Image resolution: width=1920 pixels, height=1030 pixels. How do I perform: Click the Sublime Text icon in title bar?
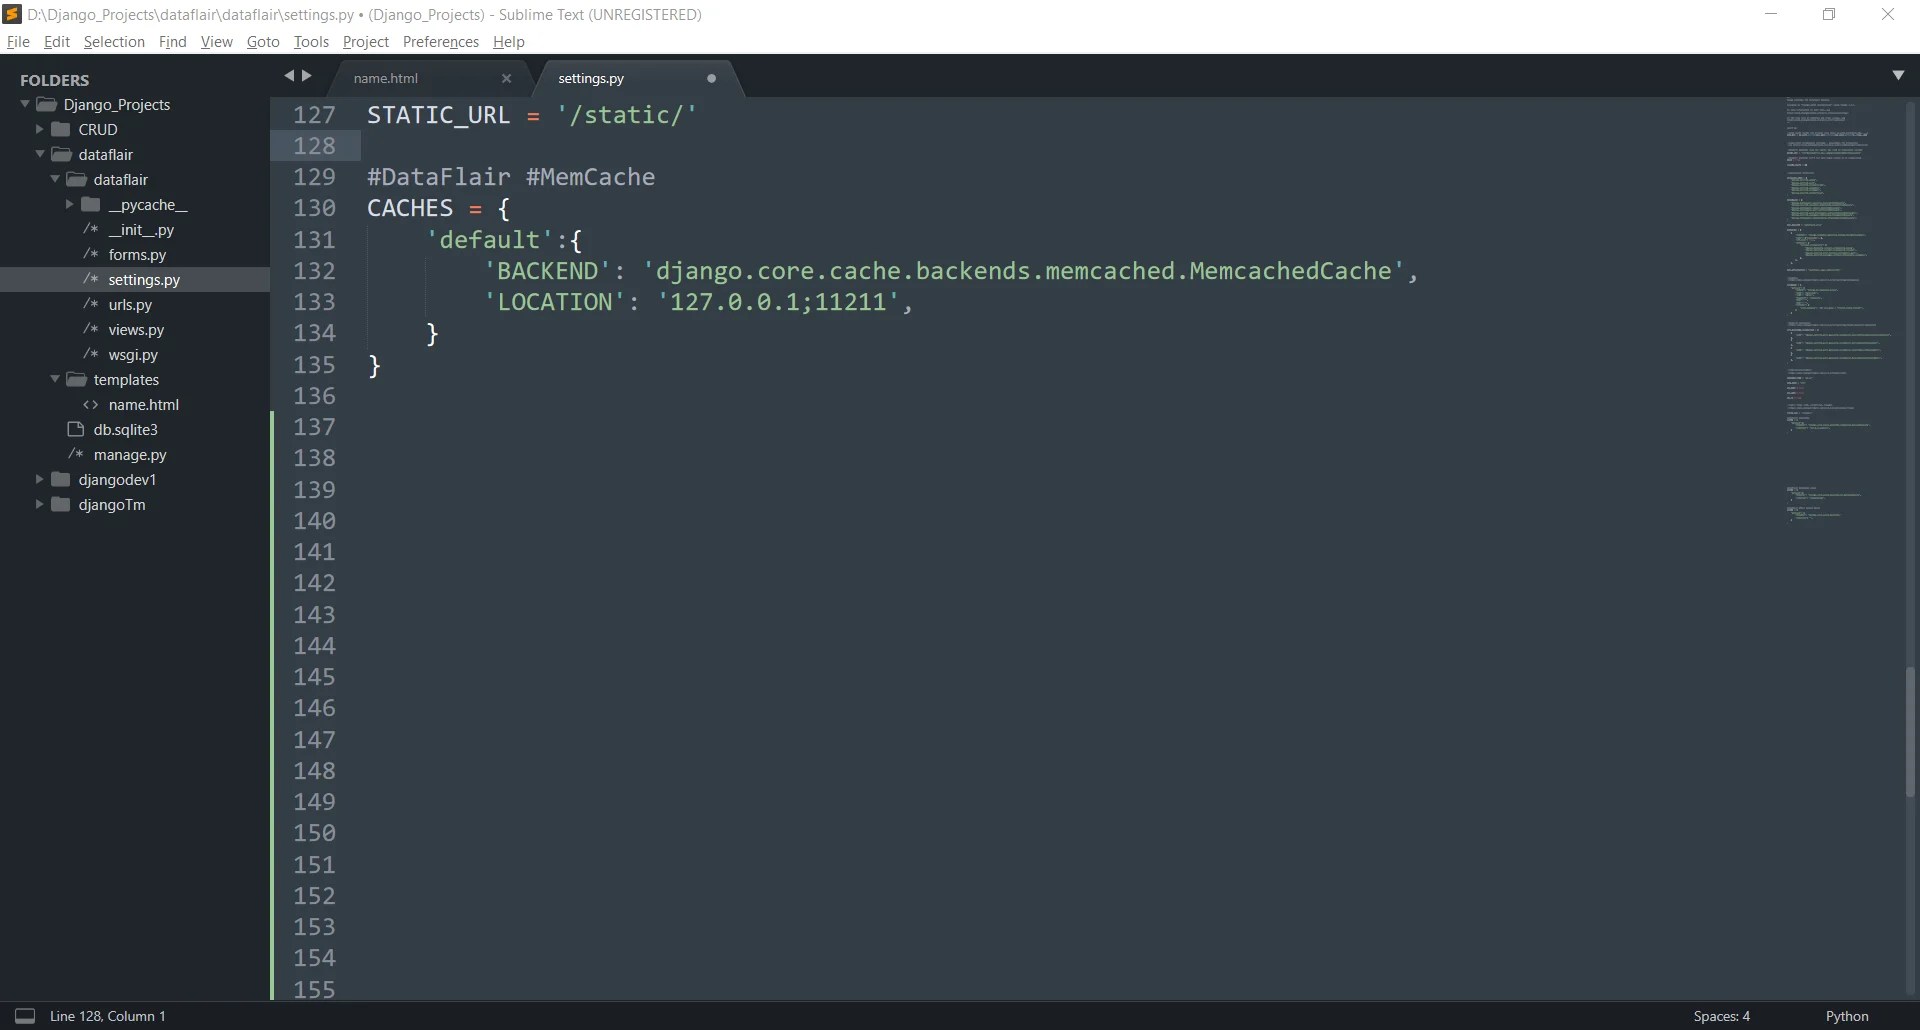[13, 14]
